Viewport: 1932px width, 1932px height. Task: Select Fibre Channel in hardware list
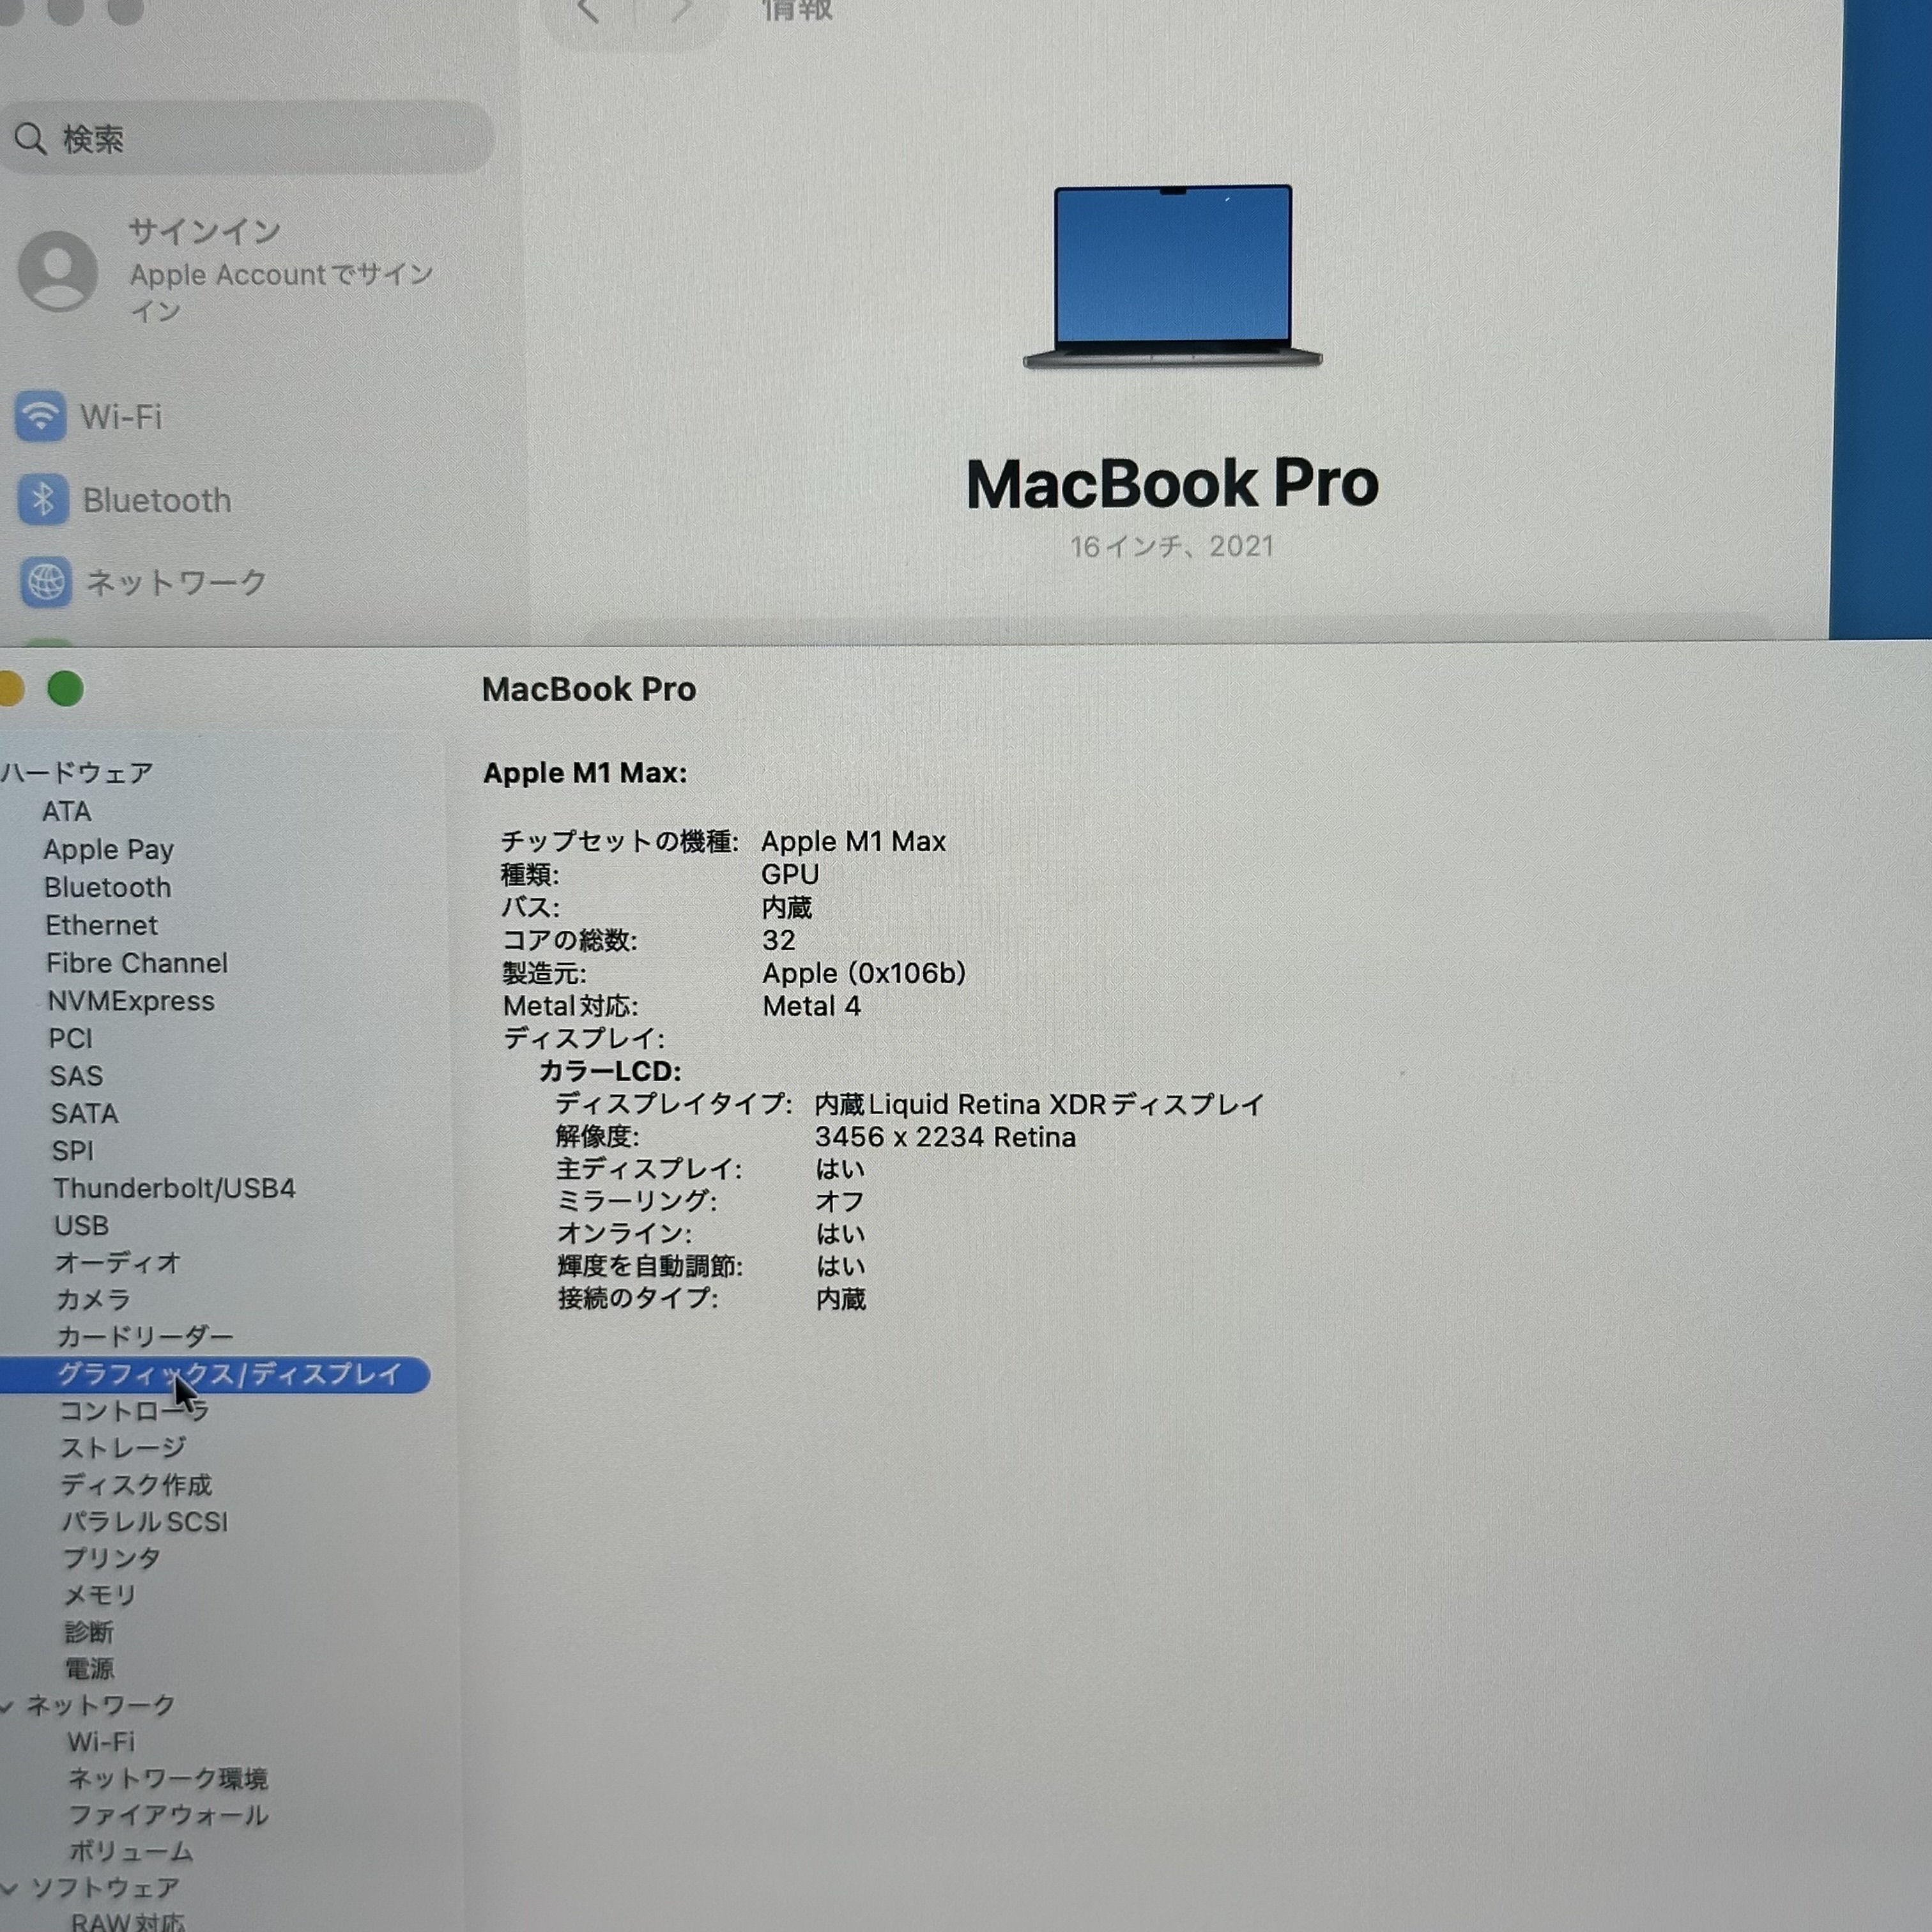pos(137,963)
